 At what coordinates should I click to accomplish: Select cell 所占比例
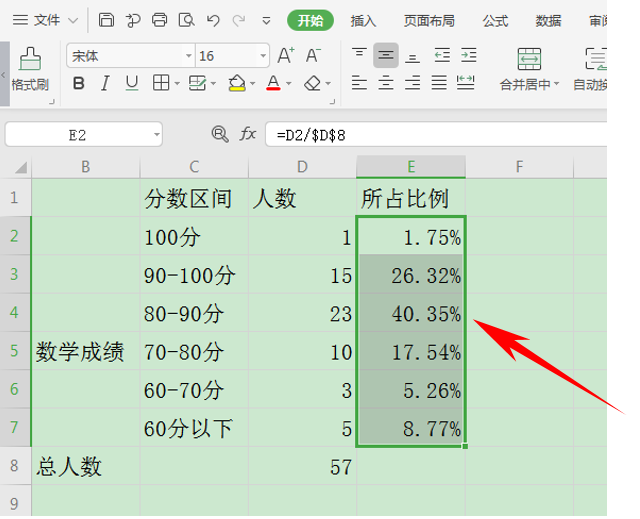click(x=411, y=198)
